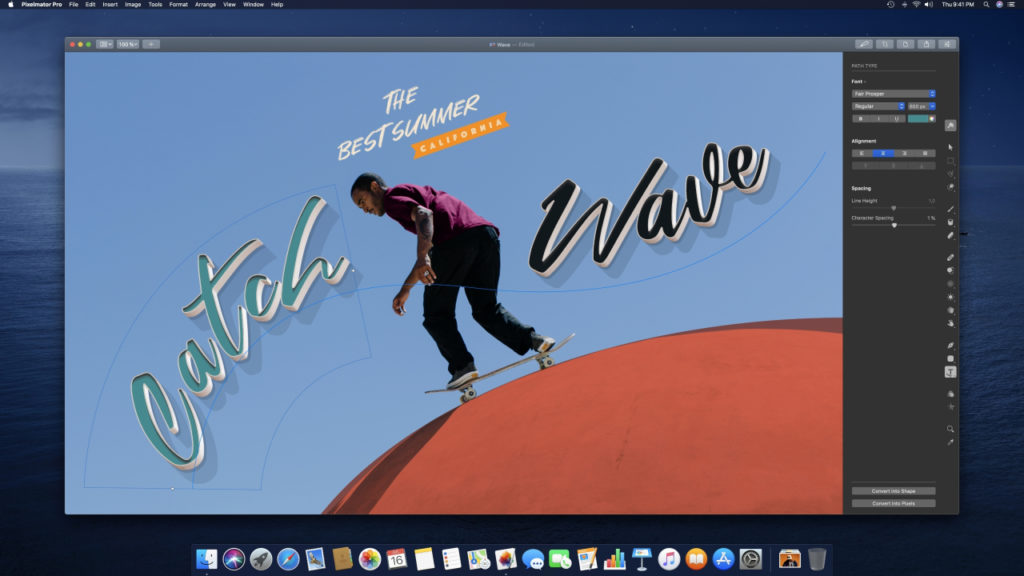Open the color wheel picker icon
The width and height of the screenshot is (1024, 576).
pos(931,119)
